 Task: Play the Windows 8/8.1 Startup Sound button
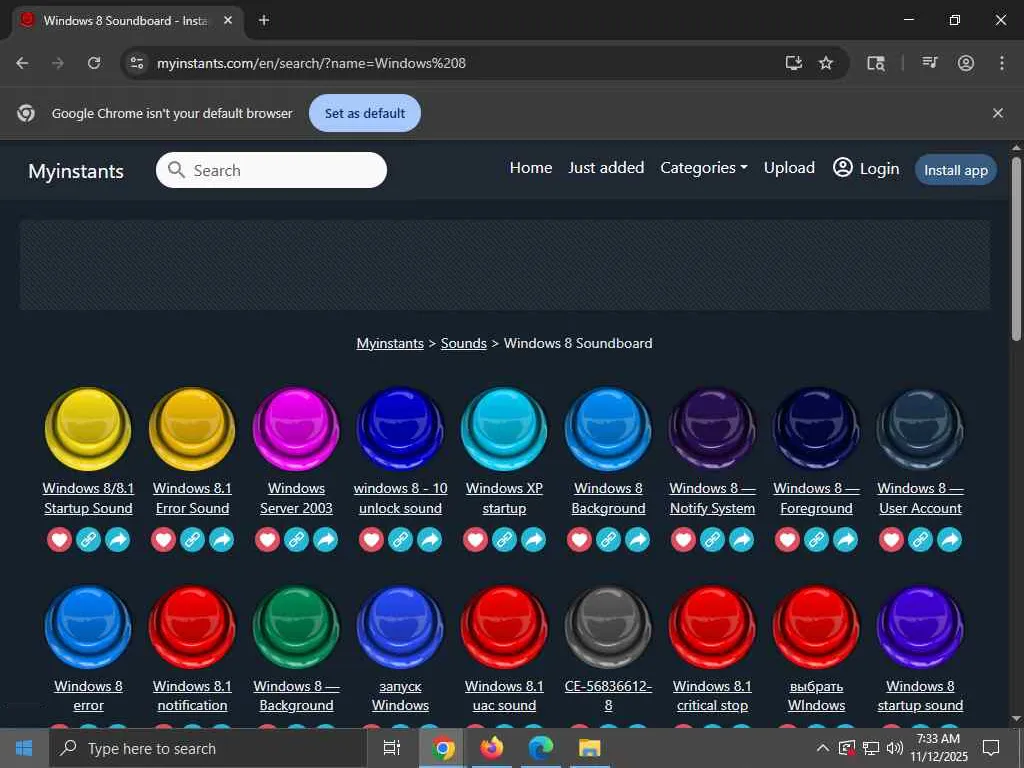88,428
